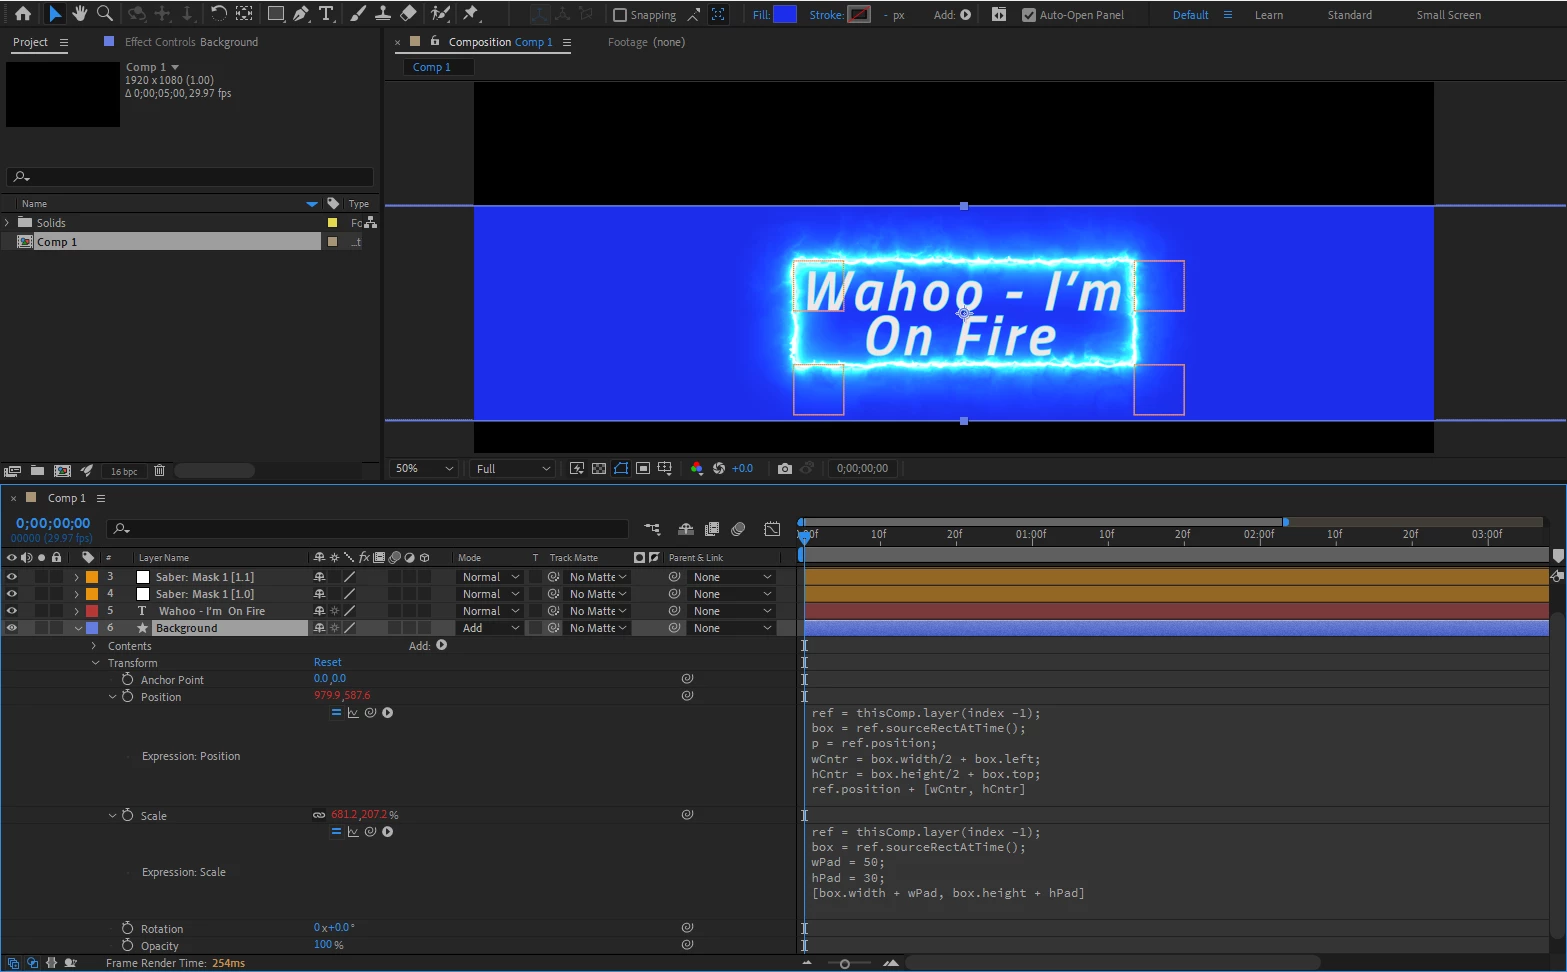1567x972 pixels.
Task: Select the Rectangle shape tool
Action: pos(275,14)
